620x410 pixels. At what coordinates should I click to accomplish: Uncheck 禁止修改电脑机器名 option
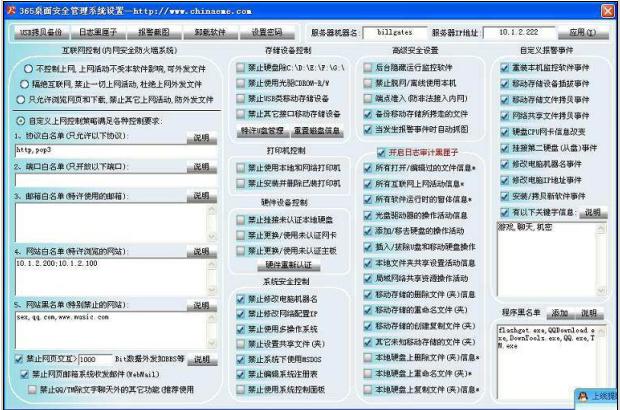(241, 299)
